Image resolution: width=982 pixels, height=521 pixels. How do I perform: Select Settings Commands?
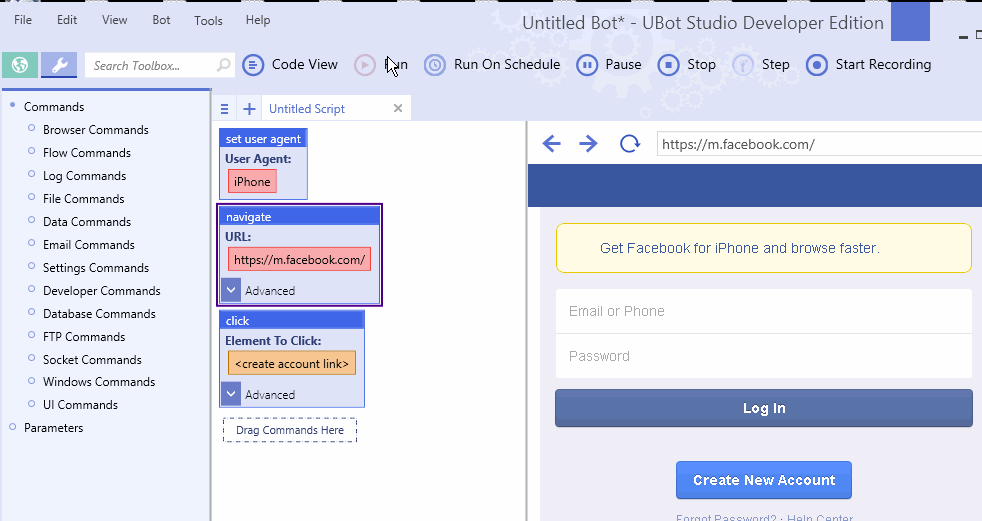tap(96, 268)
